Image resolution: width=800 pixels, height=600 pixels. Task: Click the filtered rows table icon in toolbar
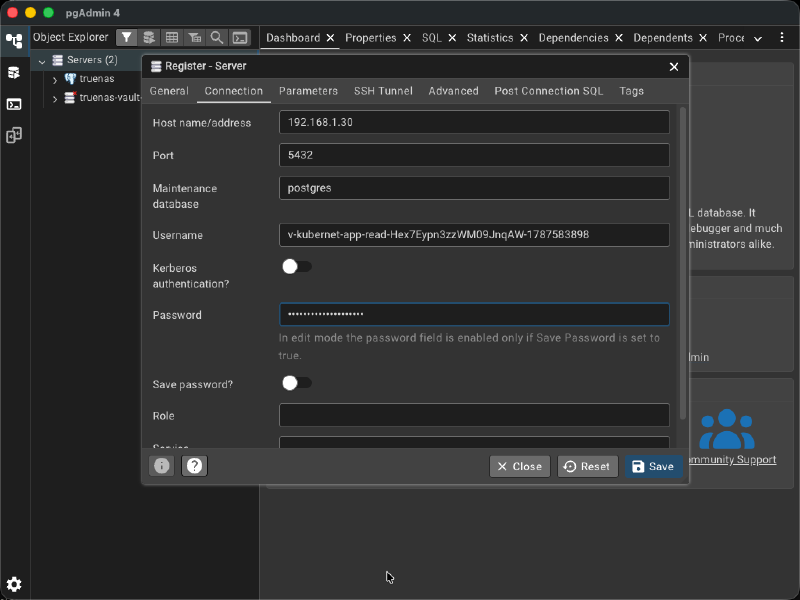tap(194, 37)
